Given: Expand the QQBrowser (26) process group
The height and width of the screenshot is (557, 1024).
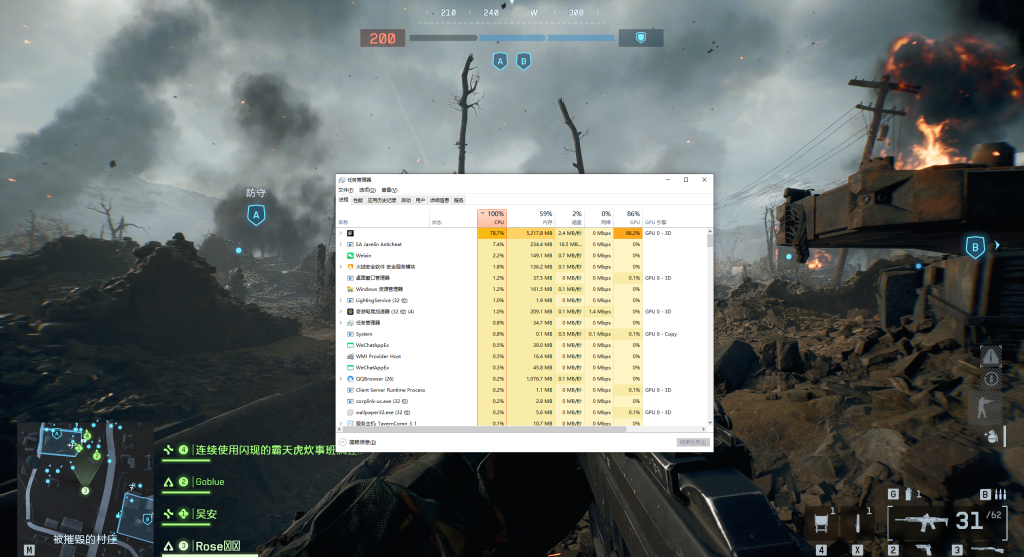Looking at the screenshot, I should point(341,379).
